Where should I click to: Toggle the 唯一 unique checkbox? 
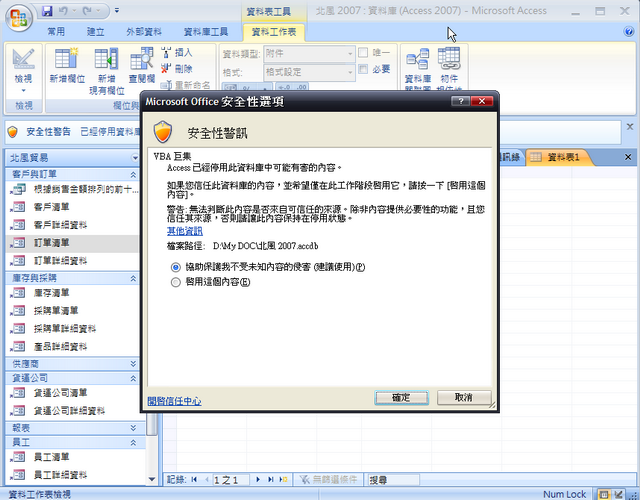pos(363,53)
